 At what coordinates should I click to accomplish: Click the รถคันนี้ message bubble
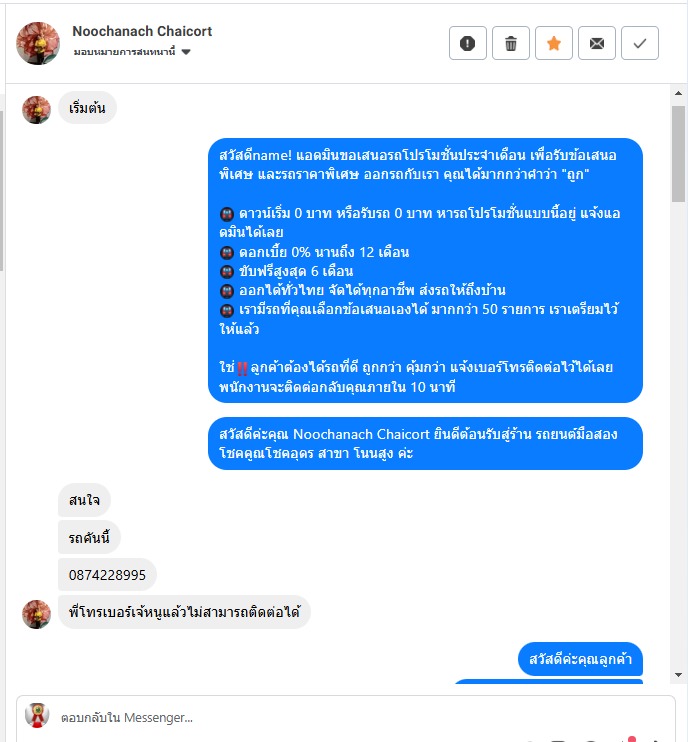click(89, 537)
